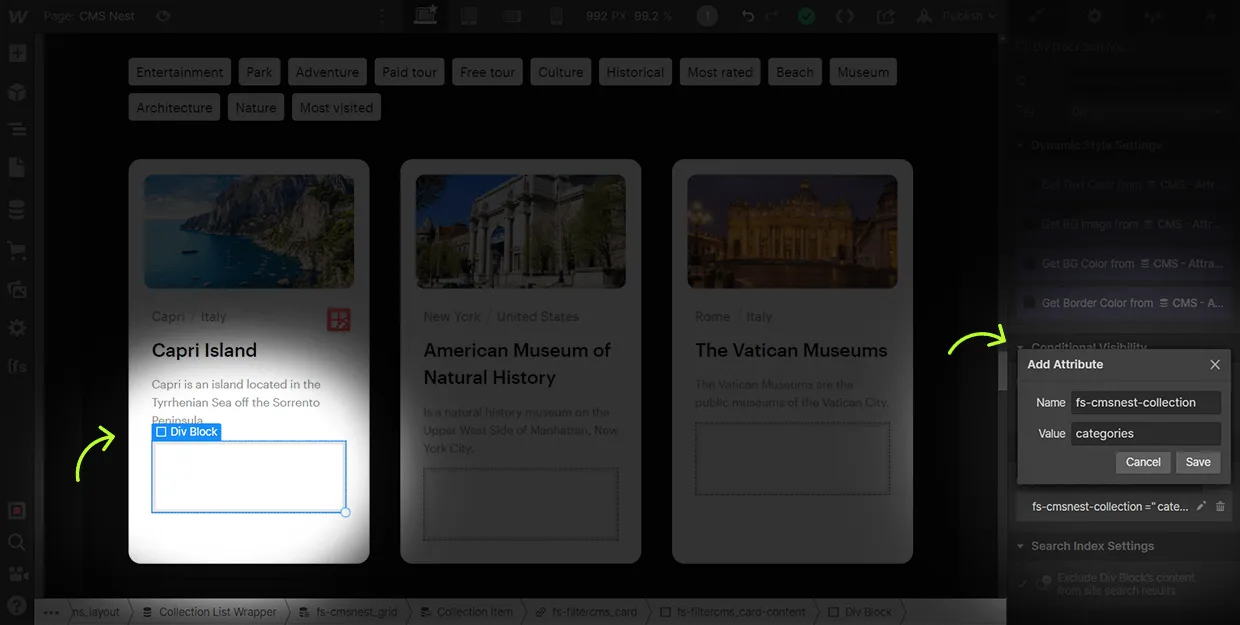Click the Entertainment category tag
The image size is (1240, 625).
coord(180,72)
